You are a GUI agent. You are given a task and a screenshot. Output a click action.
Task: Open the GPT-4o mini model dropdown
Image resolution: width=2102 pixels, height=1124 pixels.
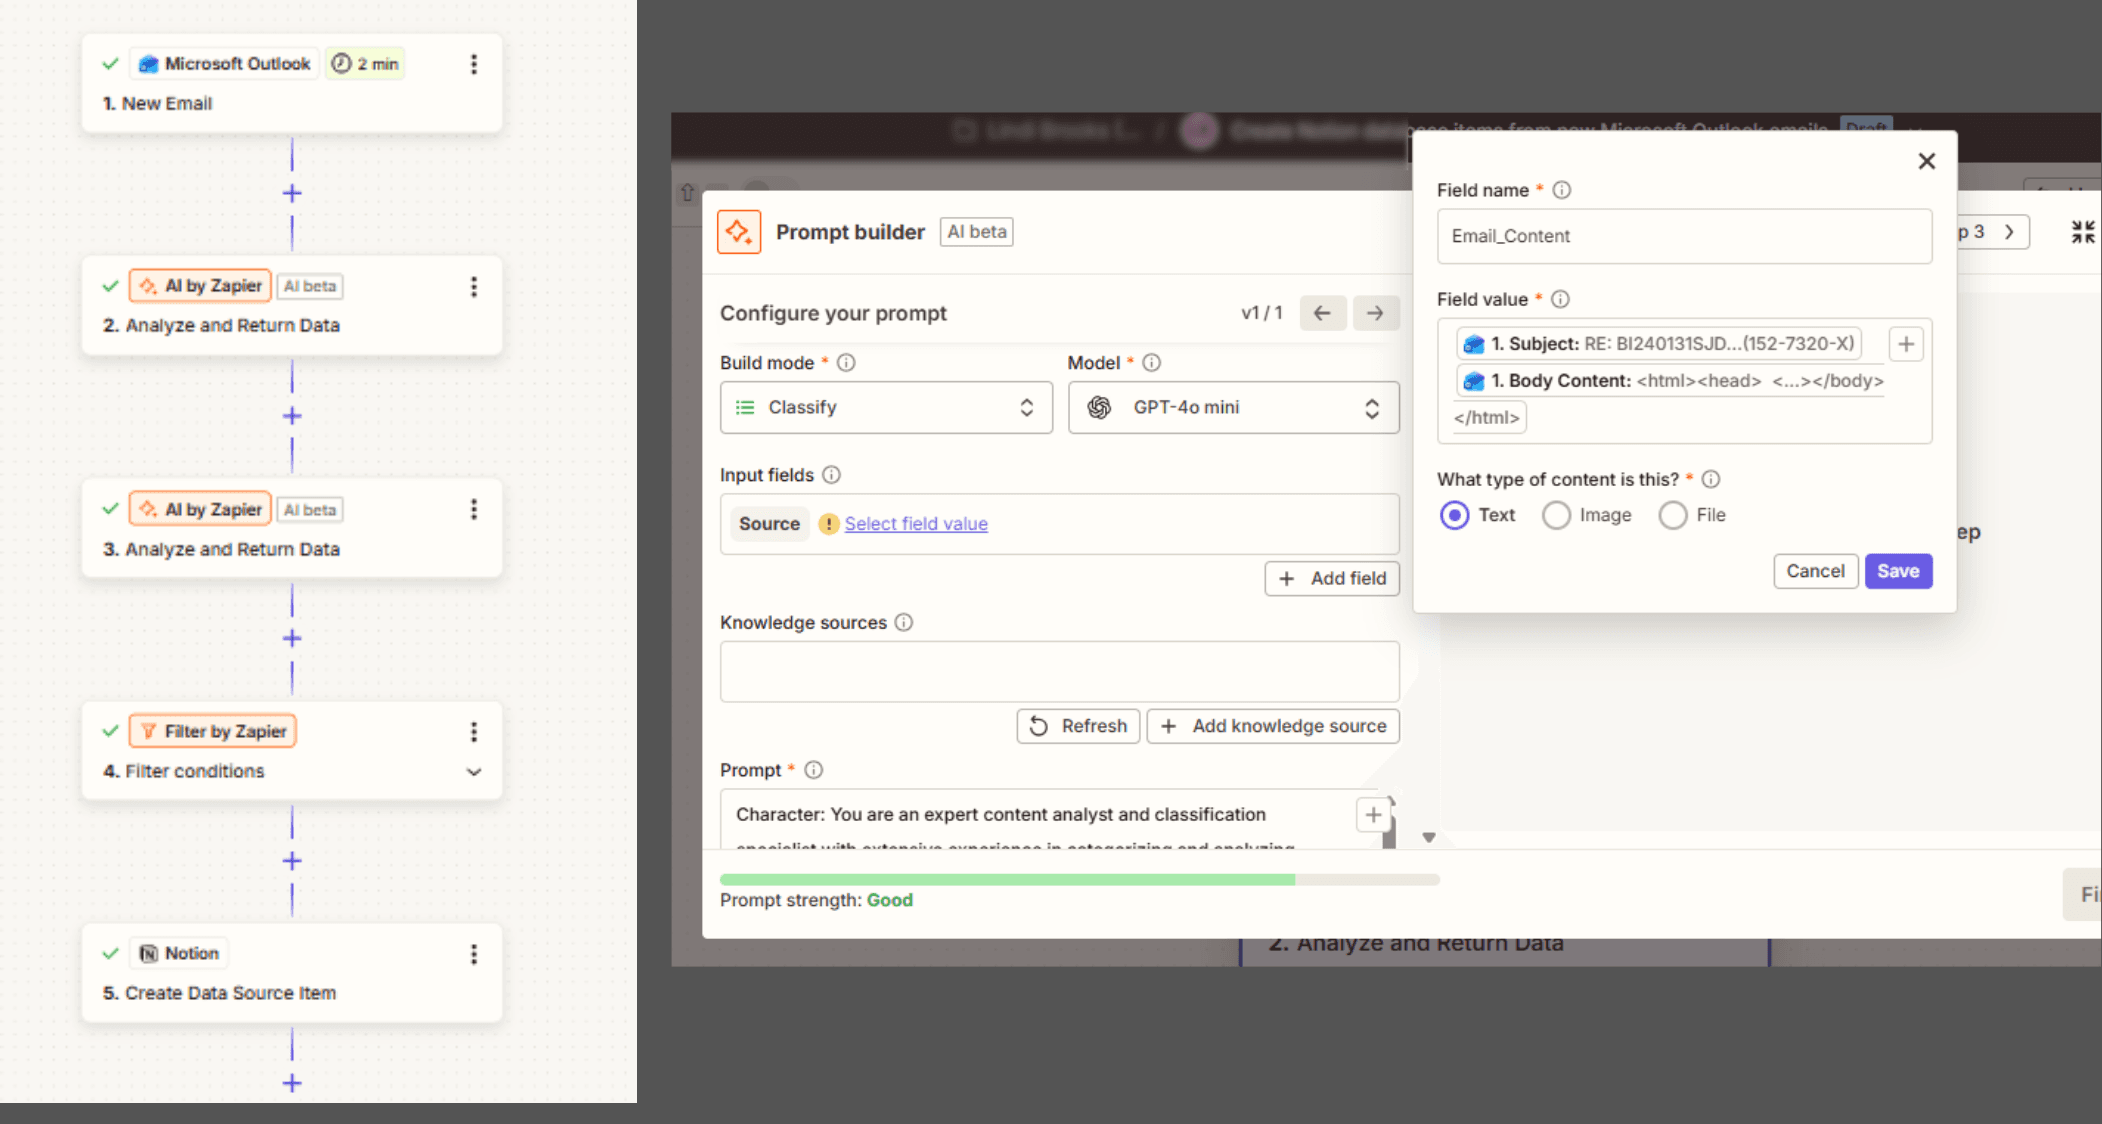click(x=1374, y=407)
